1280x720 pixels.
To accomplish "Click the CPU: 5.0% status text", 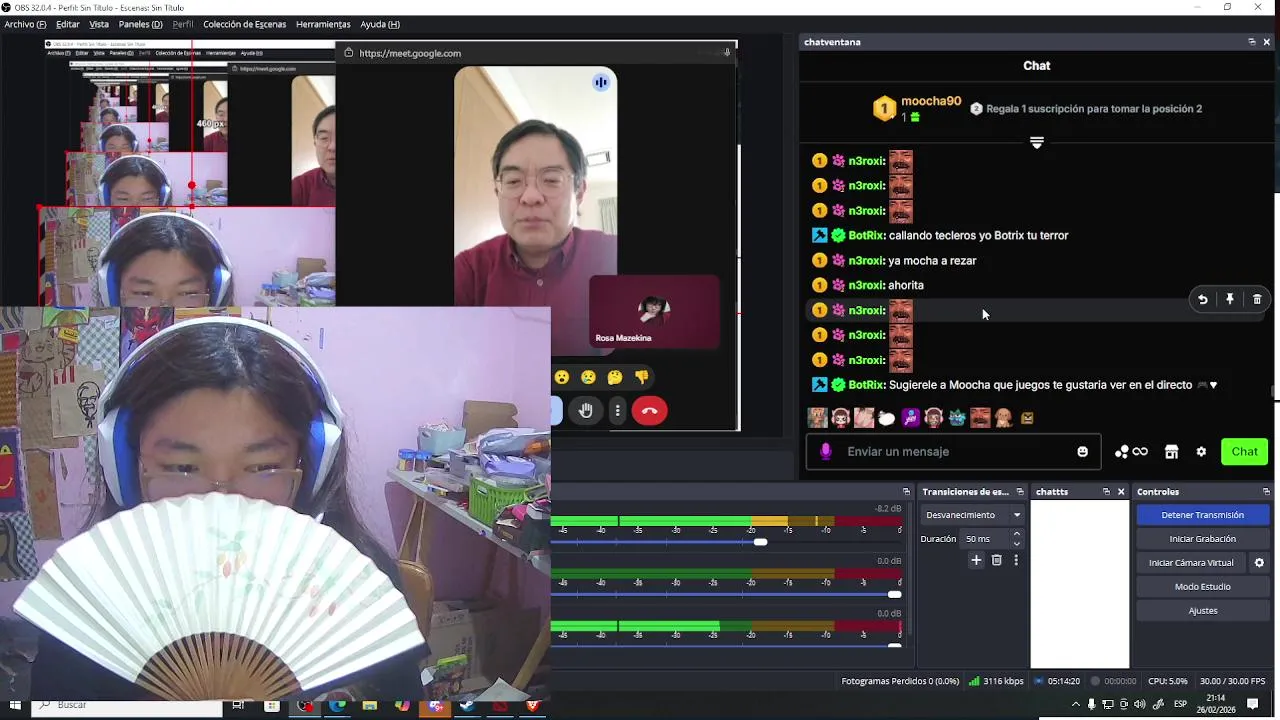I will click(x=1168, y=682).
